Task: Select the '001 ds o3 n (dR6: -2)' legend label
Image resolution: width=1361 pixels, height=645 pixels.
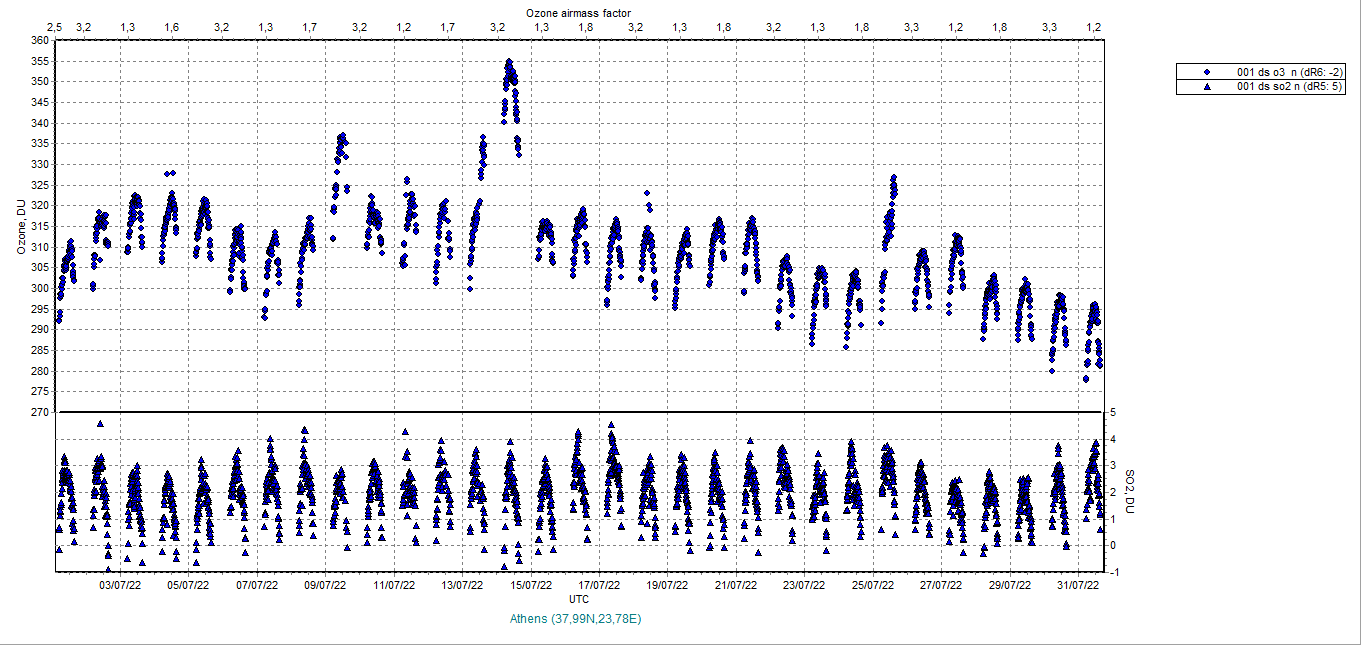Action: (1291, 72)
